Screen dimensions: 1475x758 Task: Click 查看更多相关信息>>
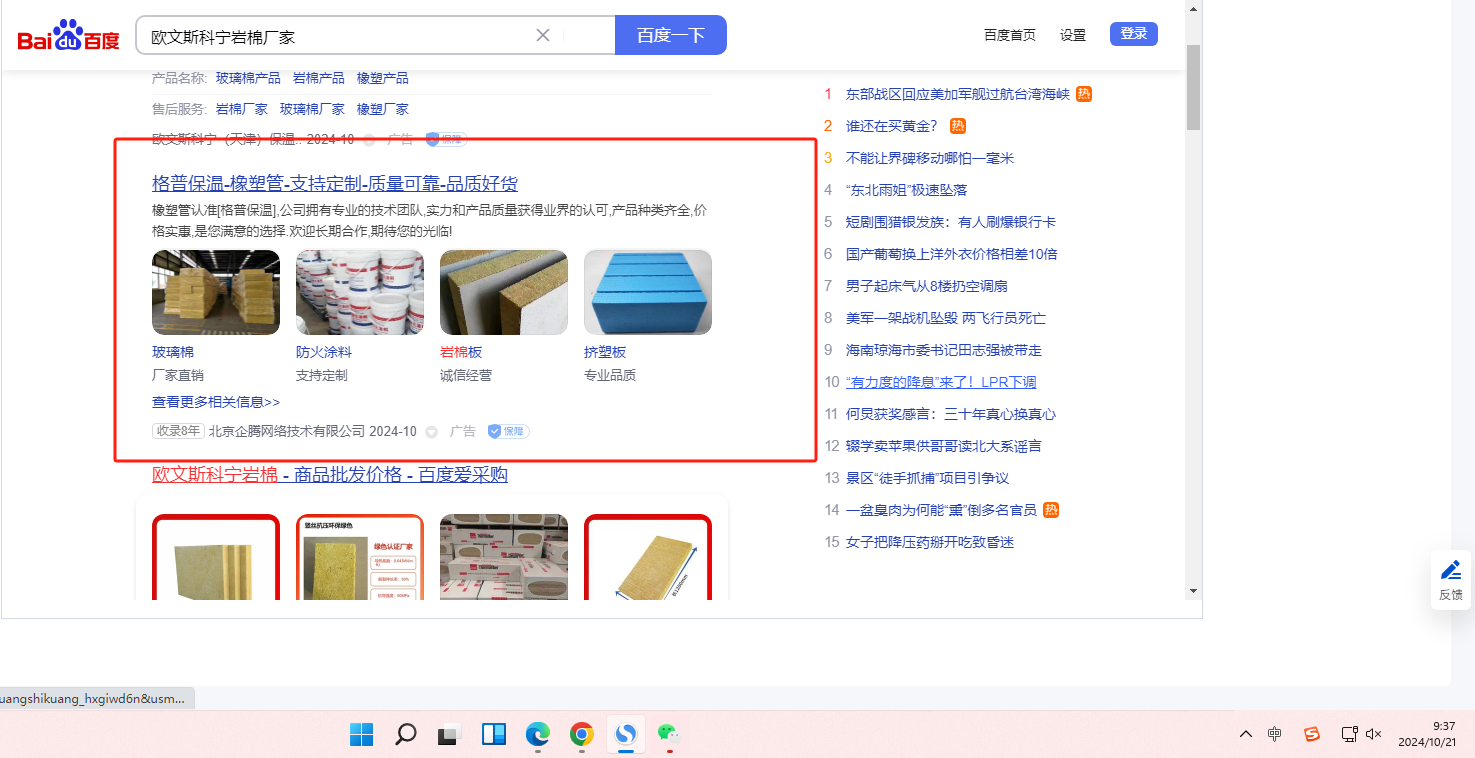coord(216,402)
